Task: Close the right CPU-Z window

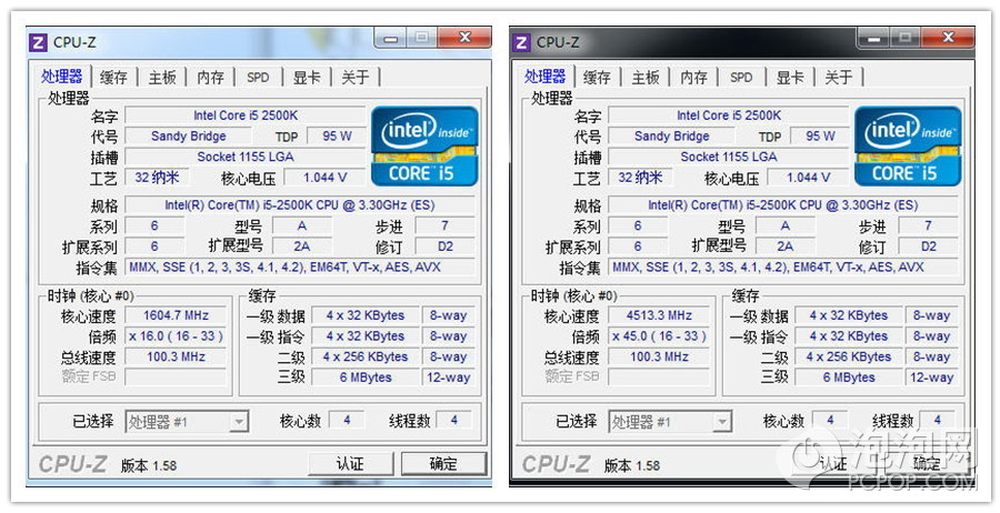Action: (947, 38)
